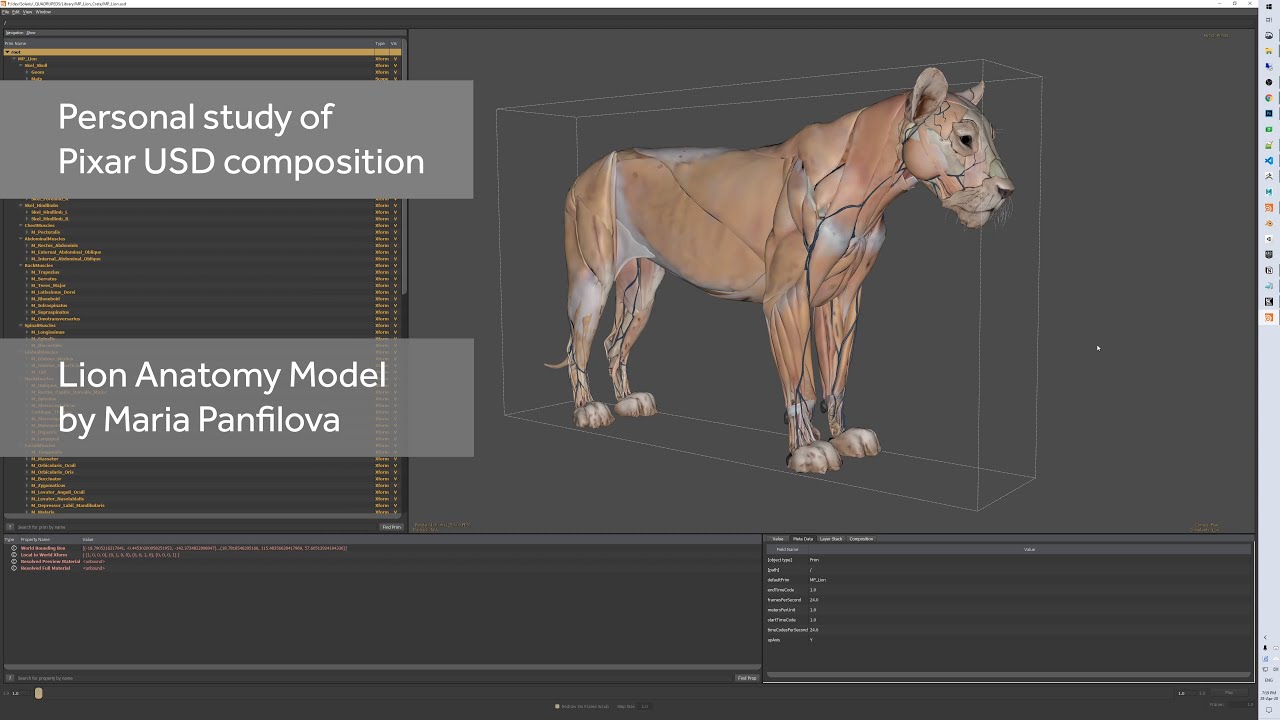Focus the search for property by name field
Screen dimensions: 1280x720
point(375,678)
